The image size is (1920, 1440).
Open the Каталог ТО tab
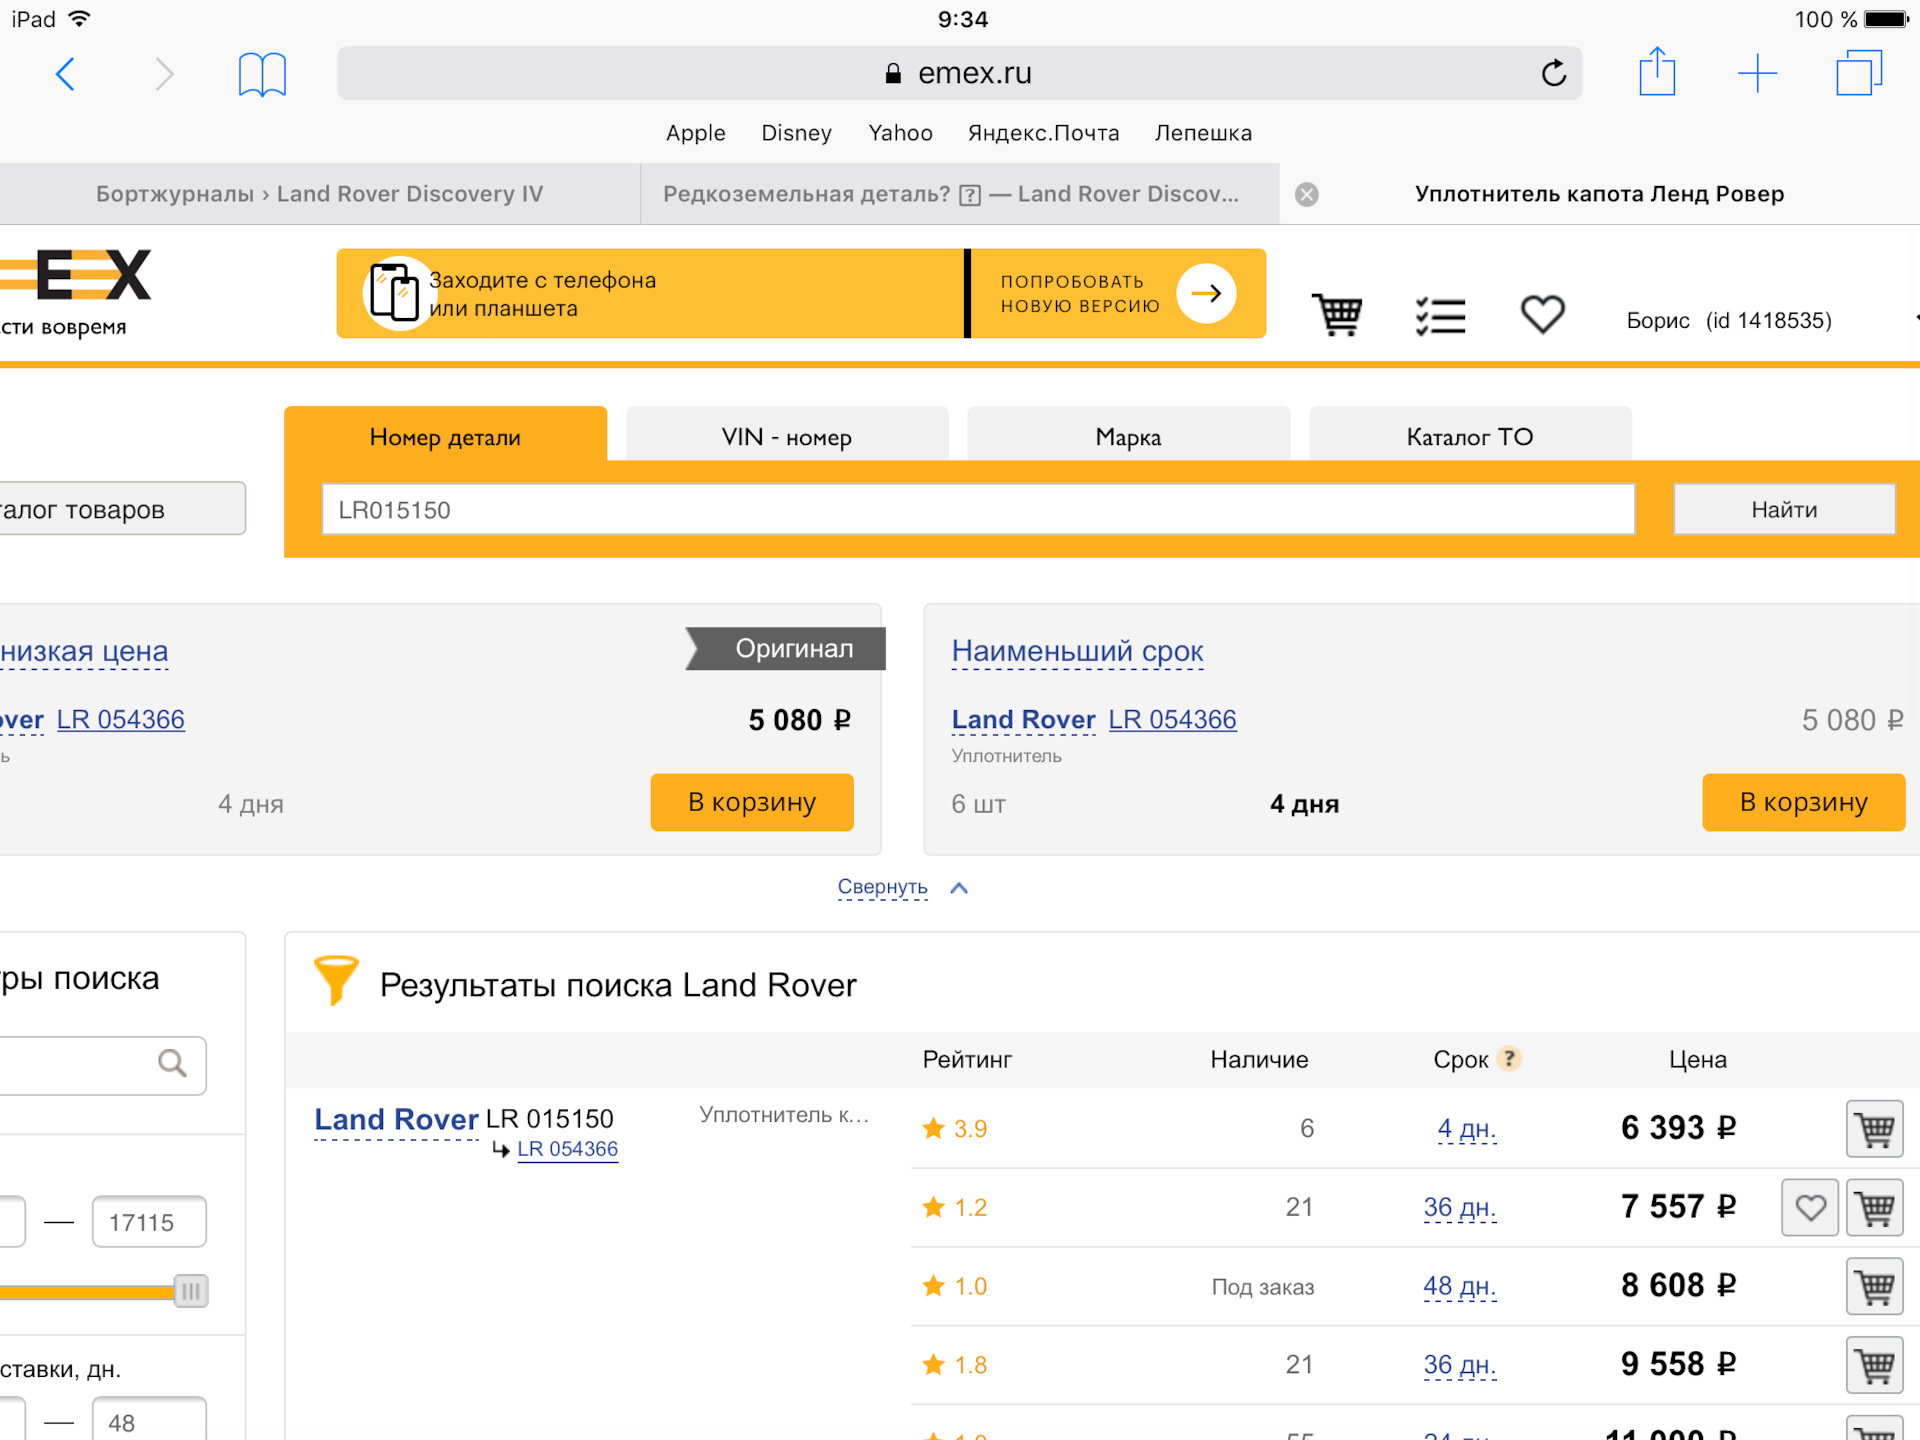tap(1469, 437)
